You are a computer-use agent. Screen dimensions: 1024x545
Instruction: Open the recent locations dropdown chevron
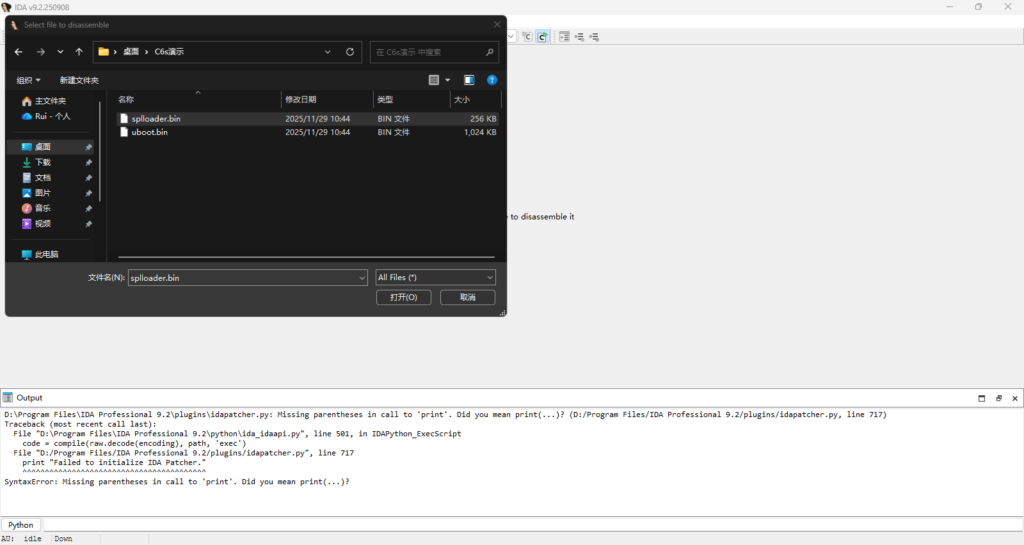60,52
